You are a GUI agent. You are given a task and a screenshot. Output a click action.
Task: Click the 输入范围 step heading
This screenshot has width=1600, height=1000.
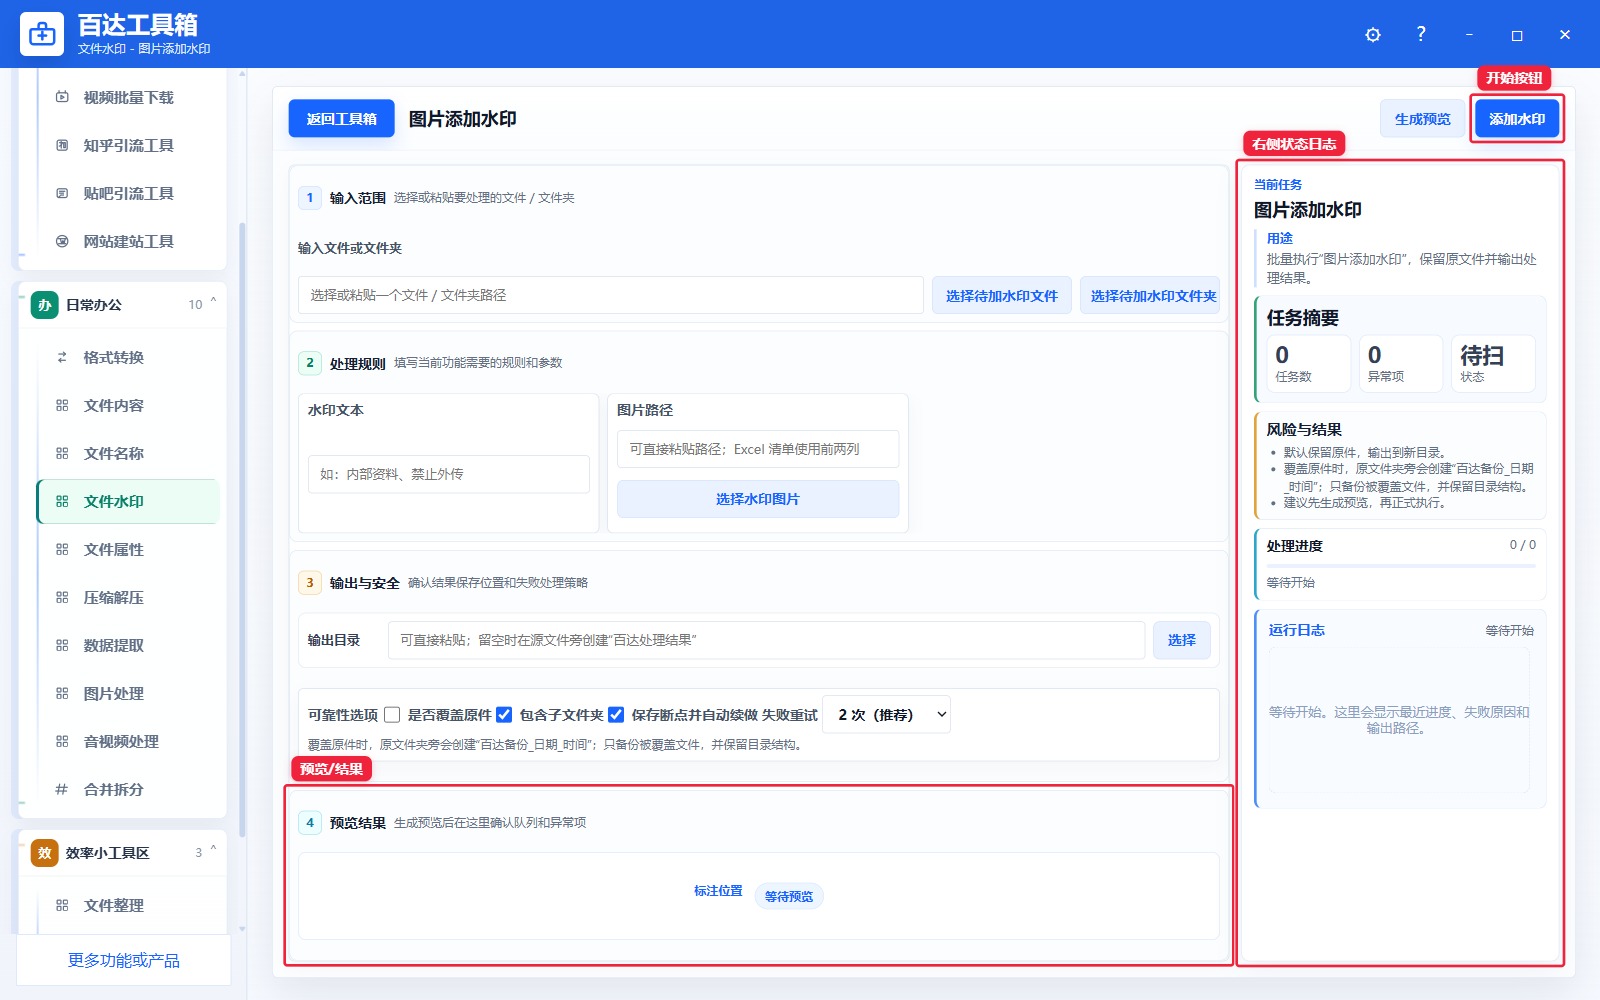point(358,198)
